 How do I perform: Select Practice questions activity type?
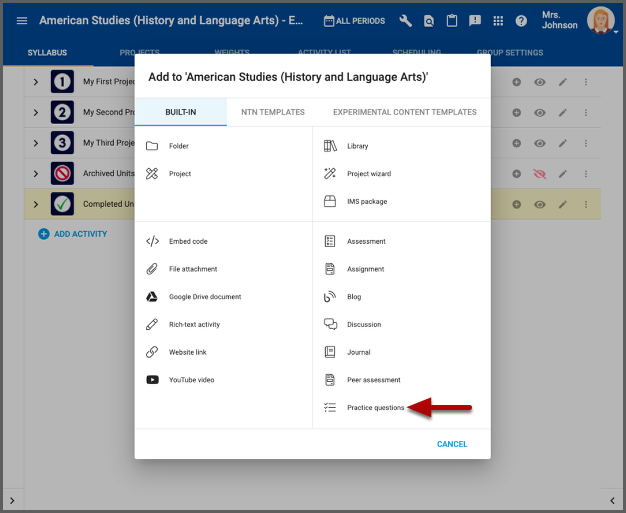coord(375,408)
